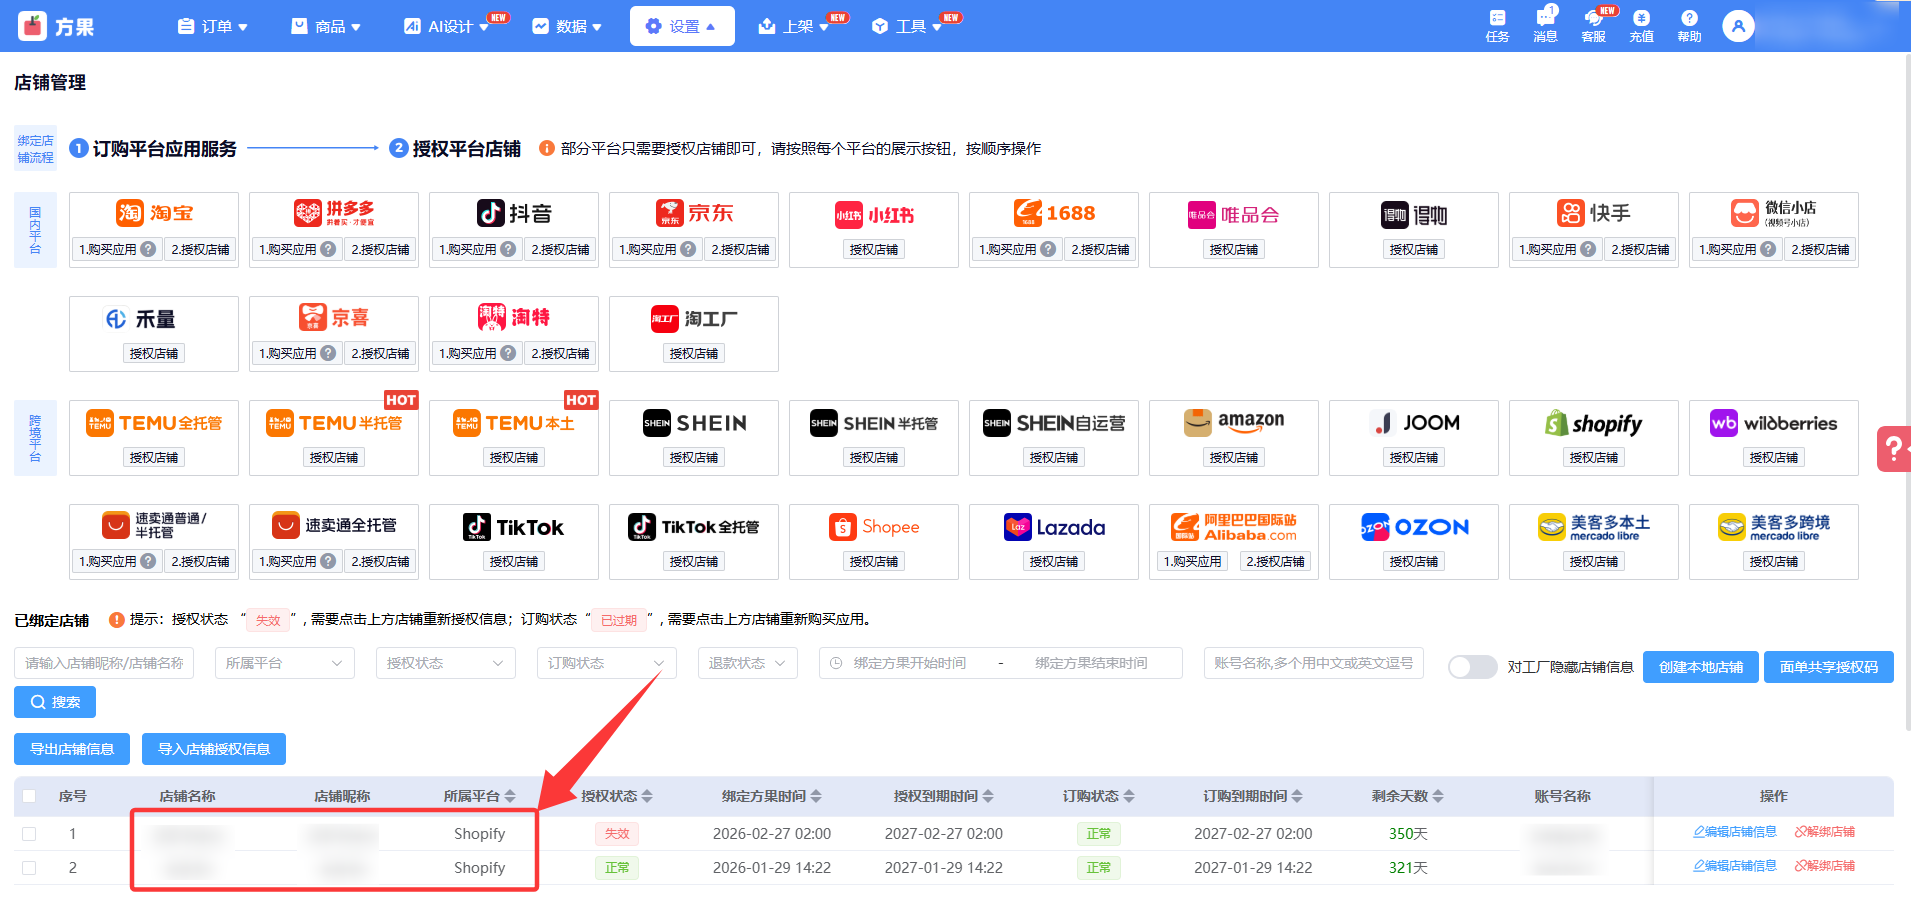Click help icon beside 淘宝 购买应用
This screenshot has height=924, width=1911.
tap(148, 249)
